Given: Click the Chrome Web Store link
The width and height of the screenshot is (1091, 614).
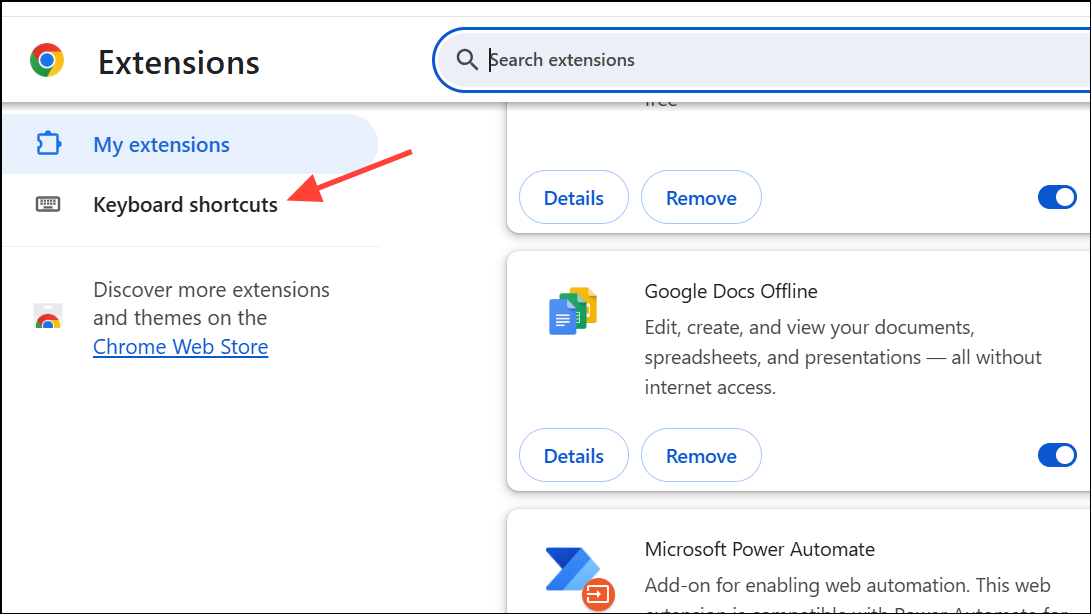Looking at the screenshot, I should point(180,346).
